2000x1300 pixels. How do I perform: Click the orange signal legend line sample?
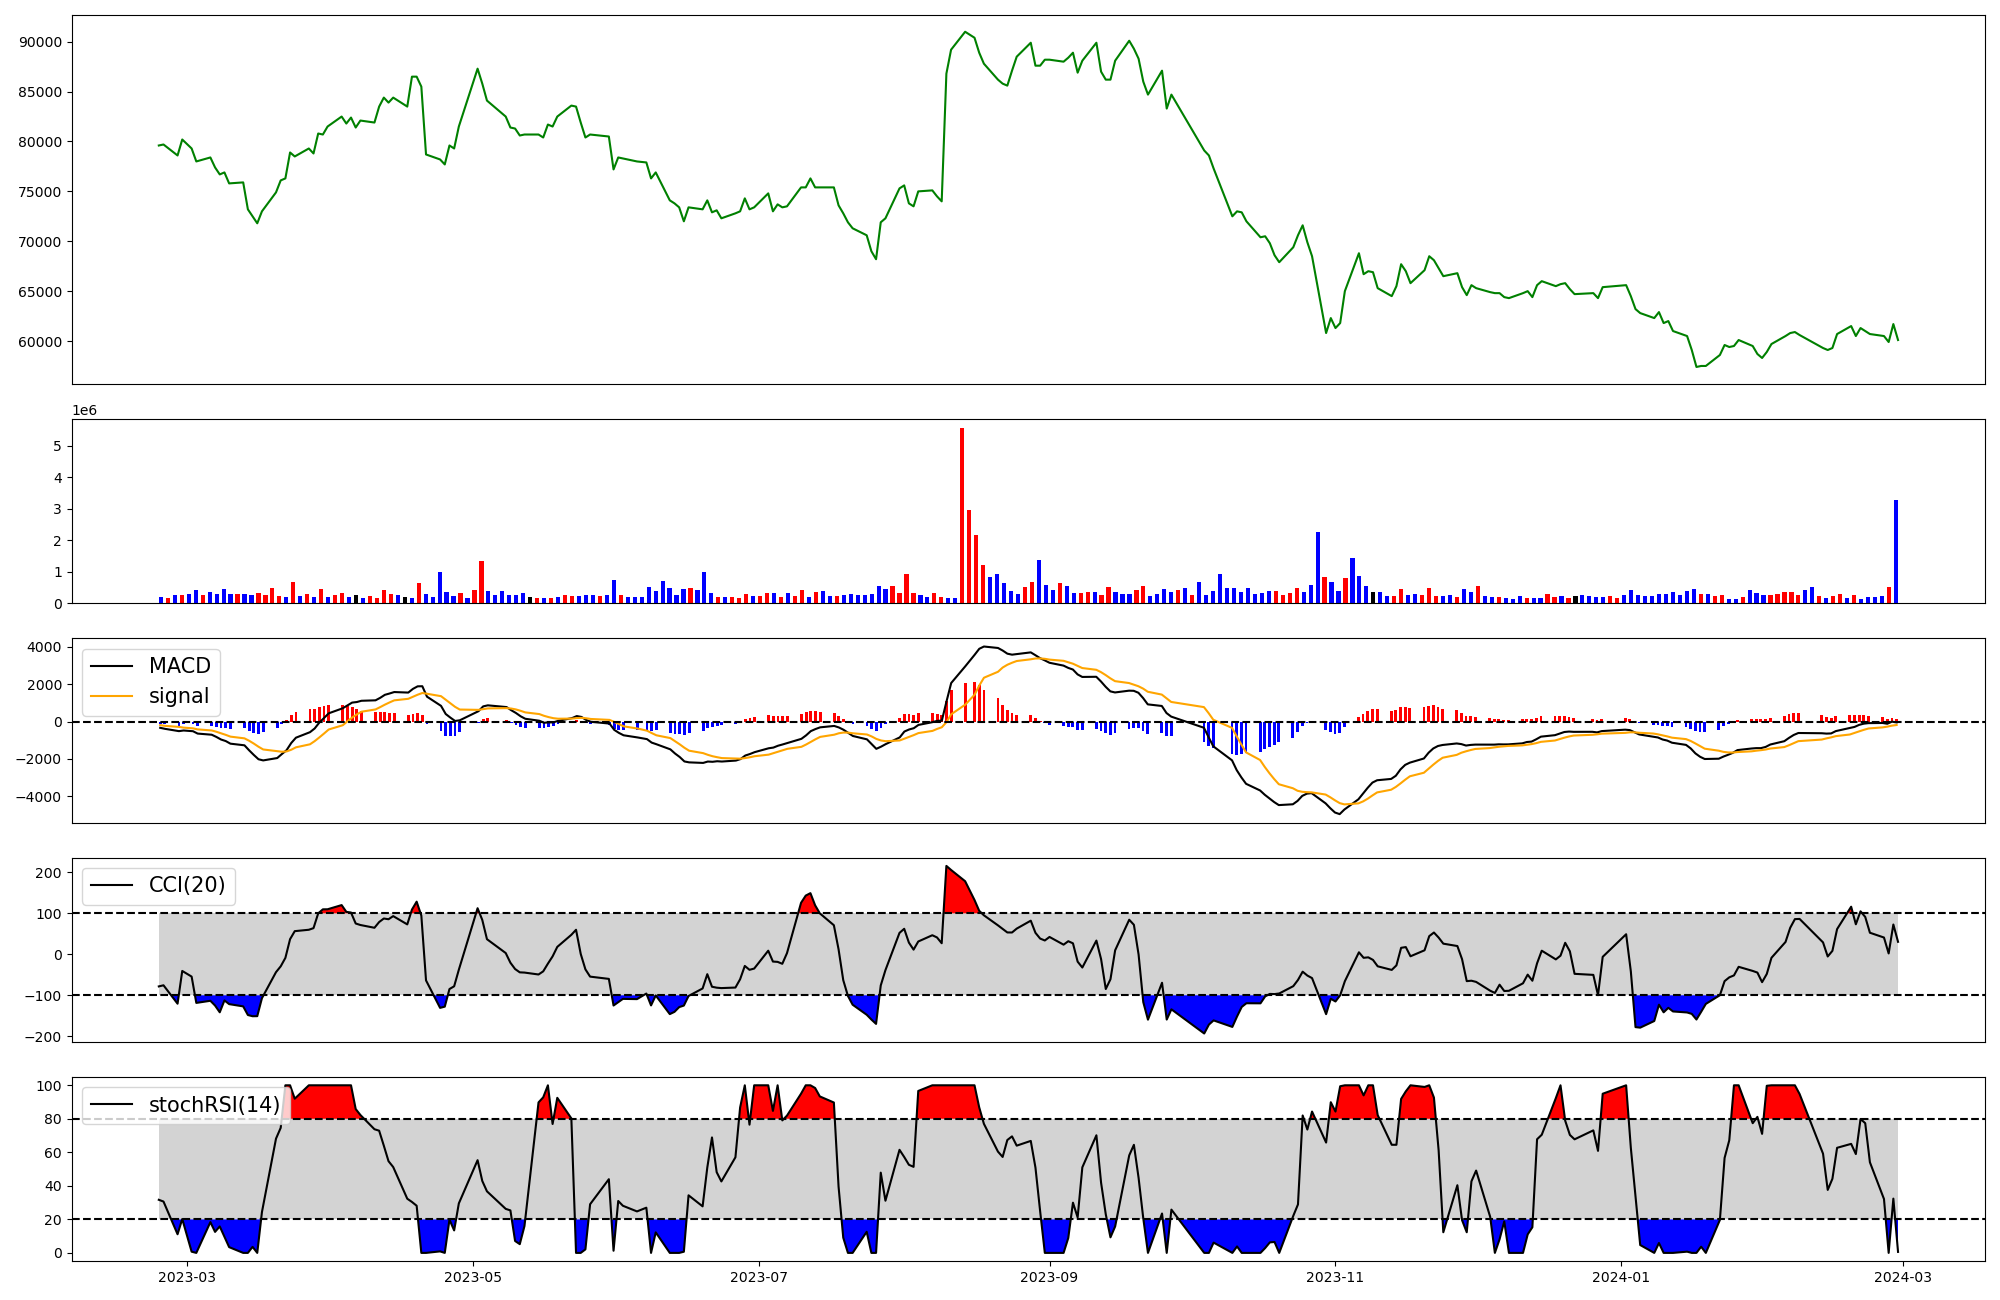(110, 696)
